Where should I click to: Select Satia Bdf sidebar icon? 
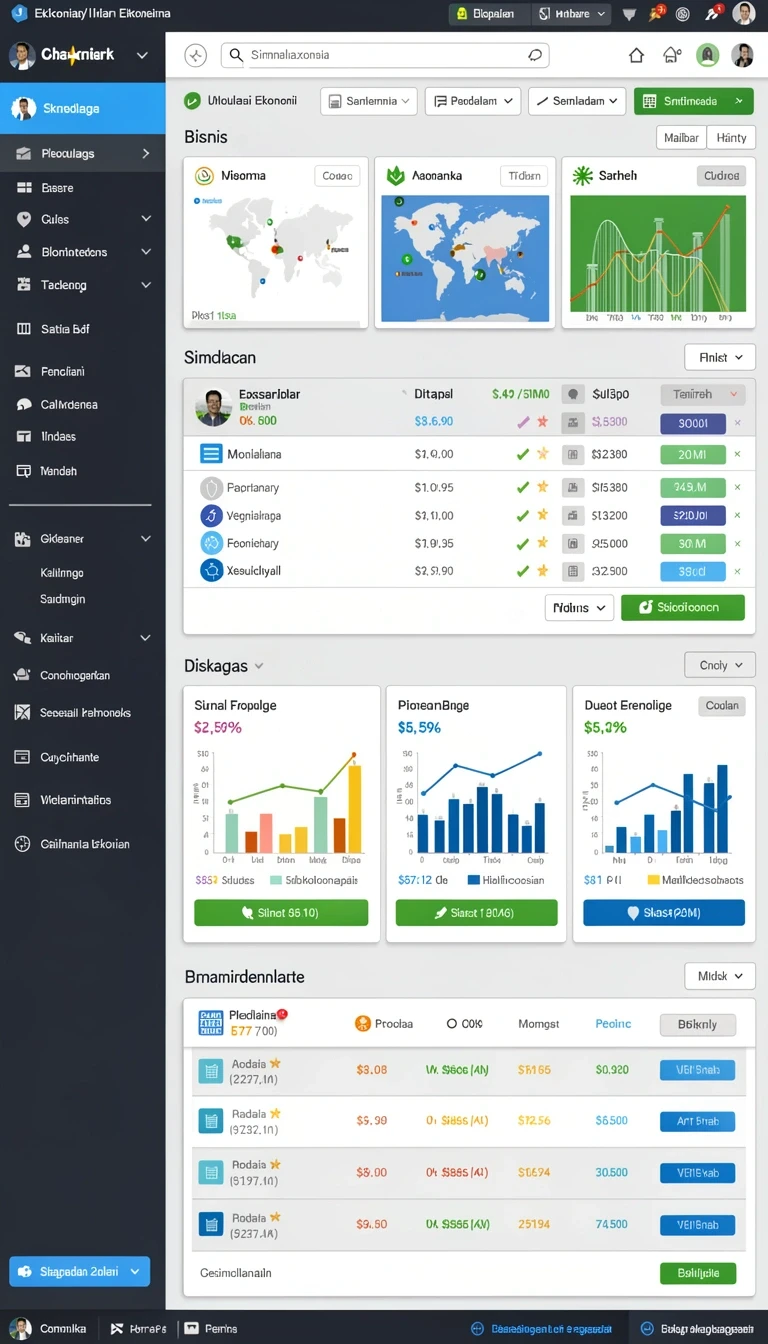coord(24,328)
